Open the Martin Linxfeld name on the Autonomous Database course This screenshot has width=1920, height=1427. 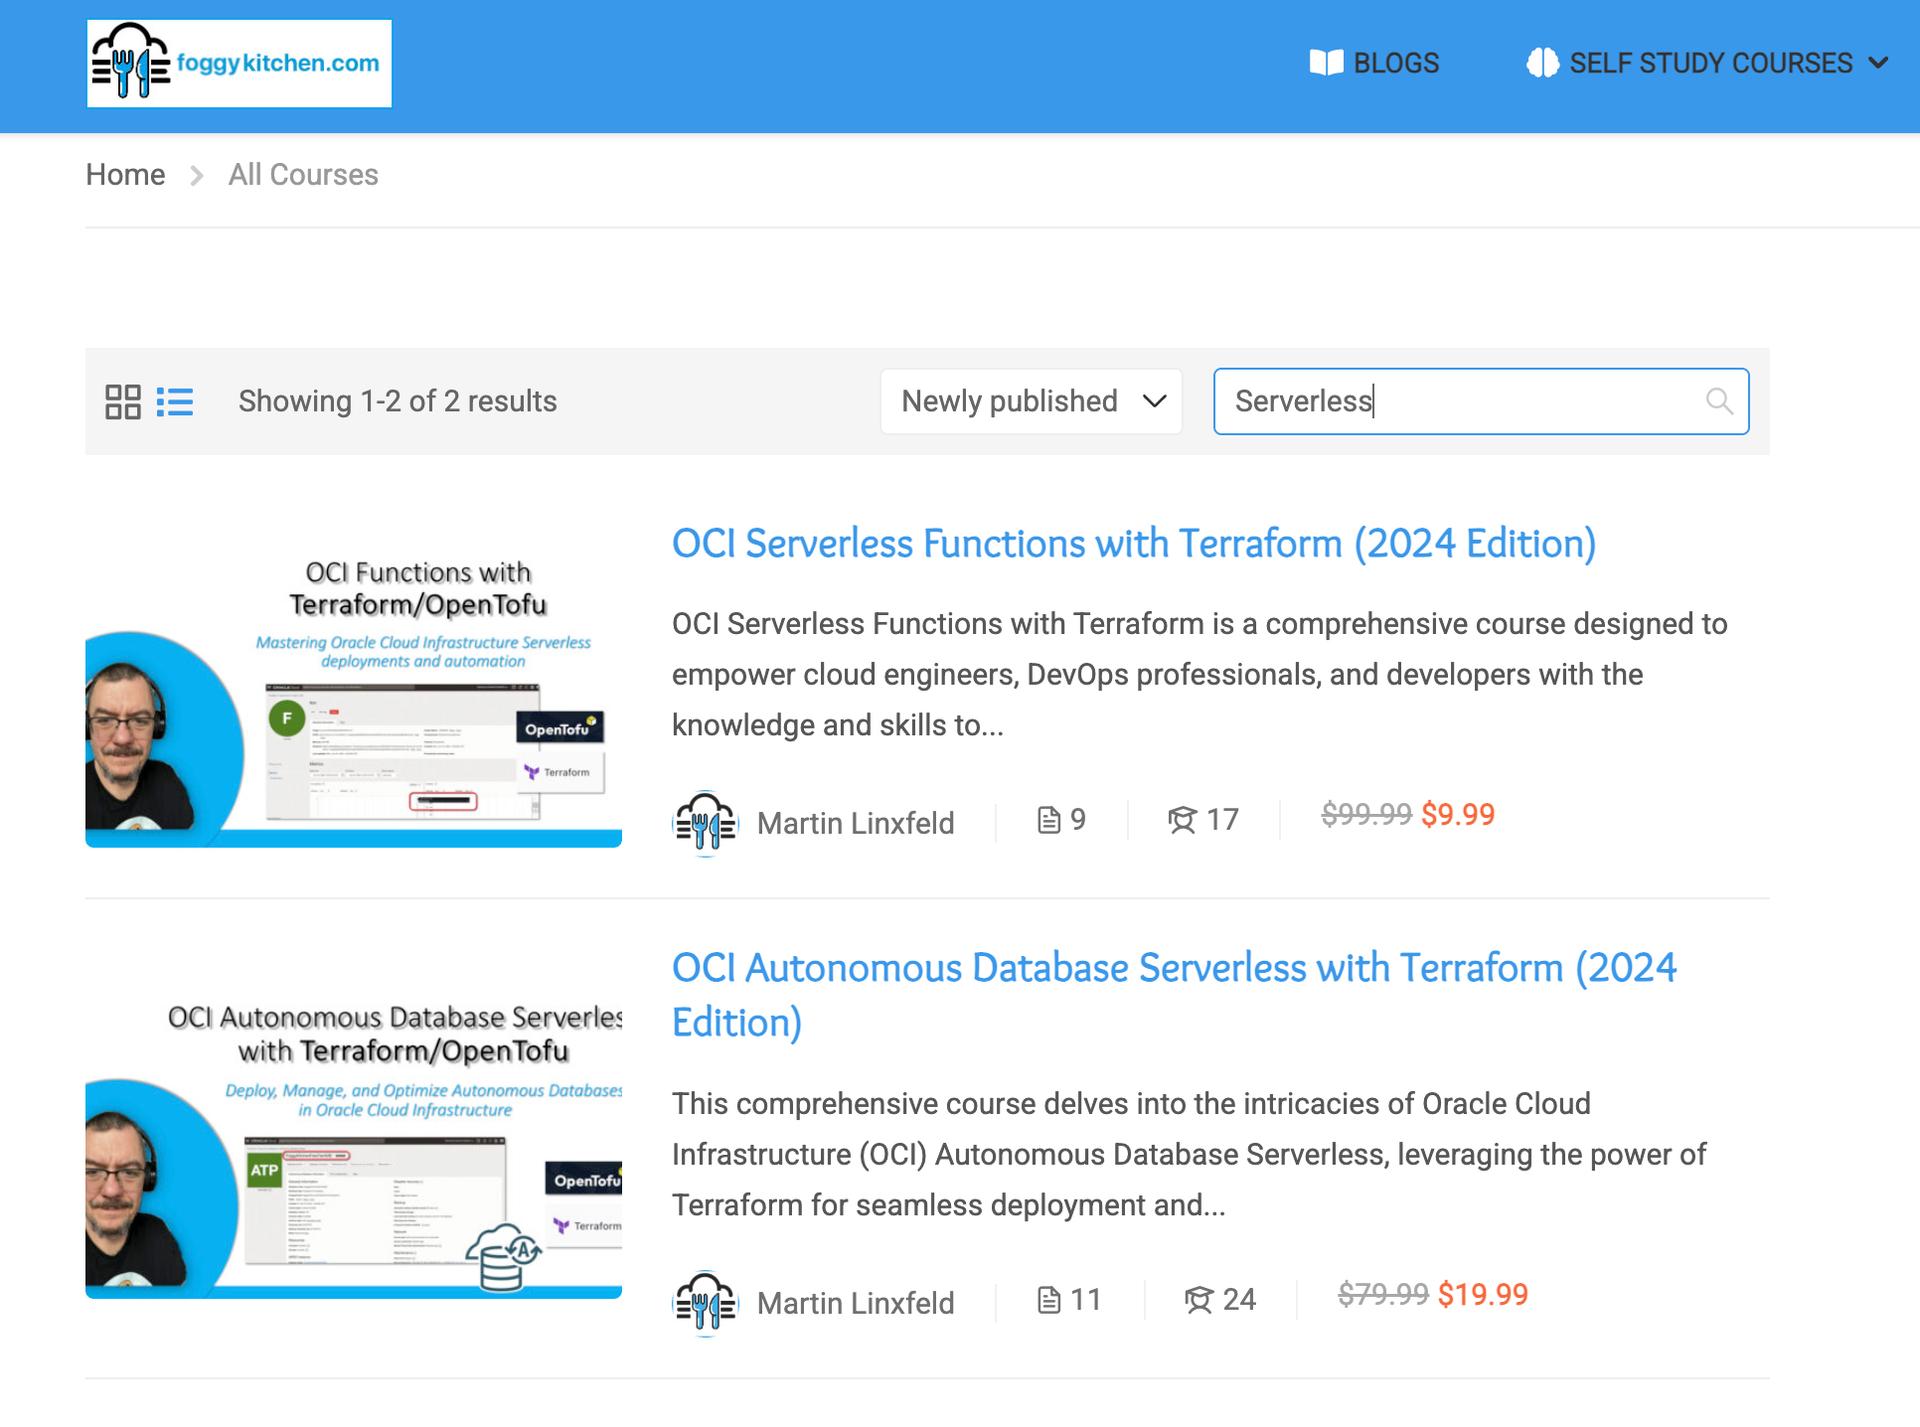pos(855,1304)
